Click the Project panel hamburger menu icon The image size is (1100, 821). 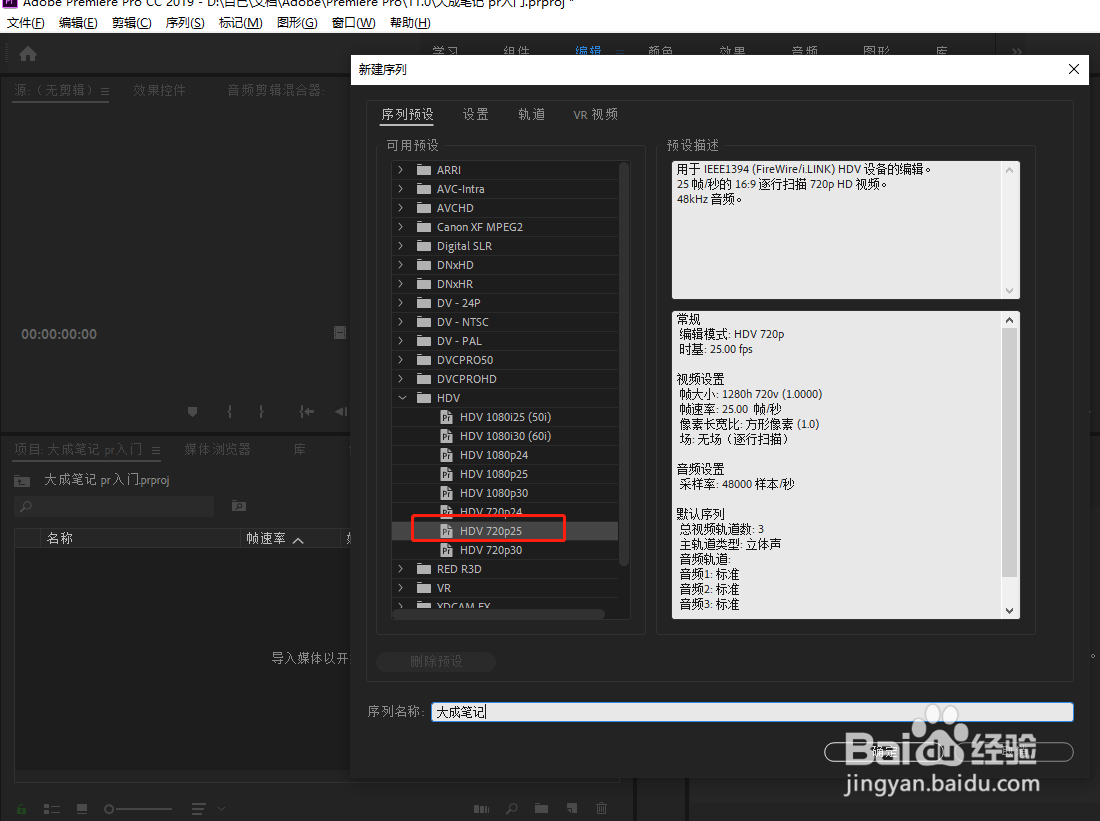[156, 450]
